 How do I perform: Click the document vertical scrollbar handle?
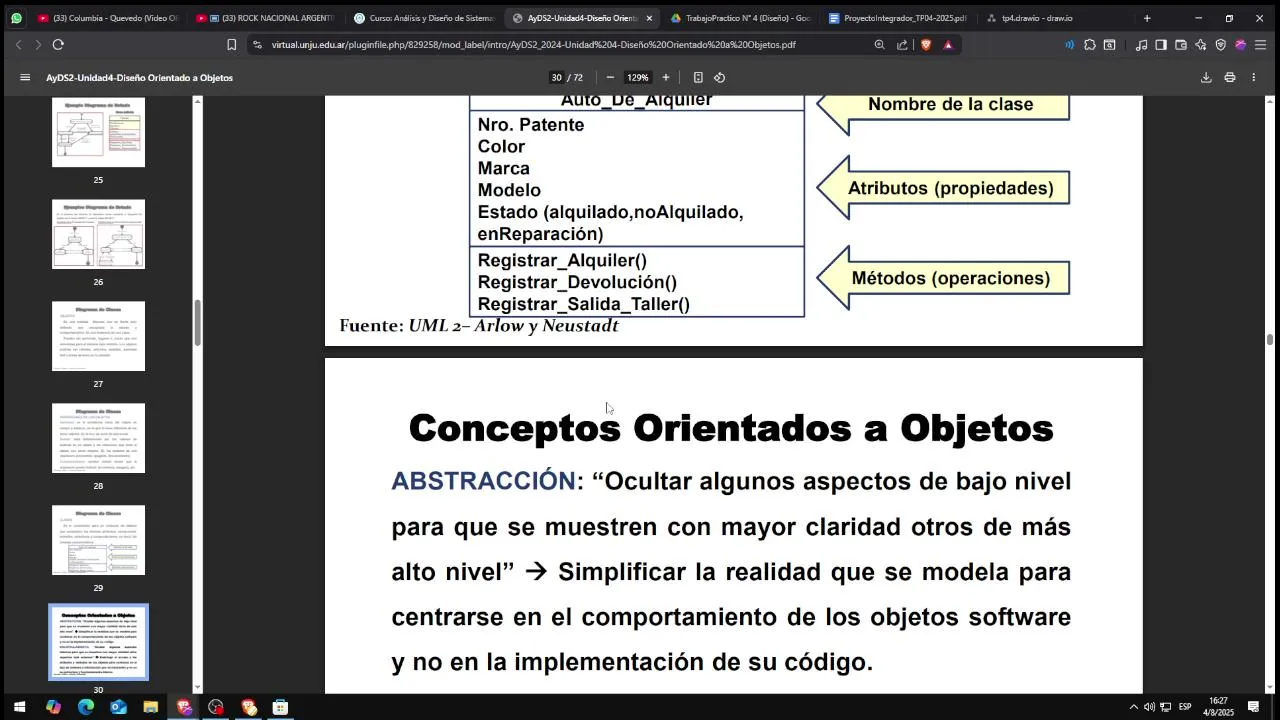1270,340
